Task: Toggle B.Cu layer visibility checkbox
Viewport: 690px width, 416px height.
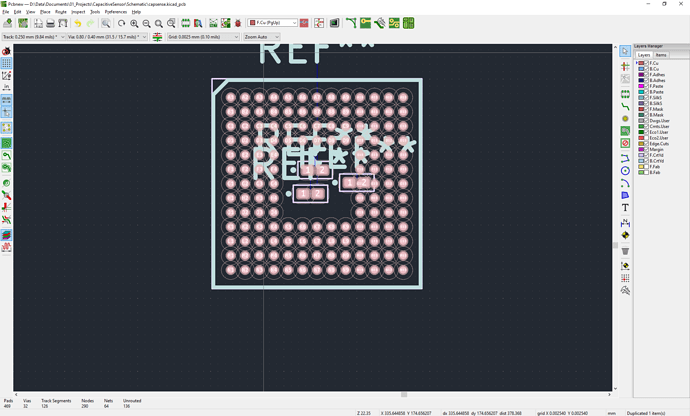Action: pyautogui.click(x=646, y=69)
